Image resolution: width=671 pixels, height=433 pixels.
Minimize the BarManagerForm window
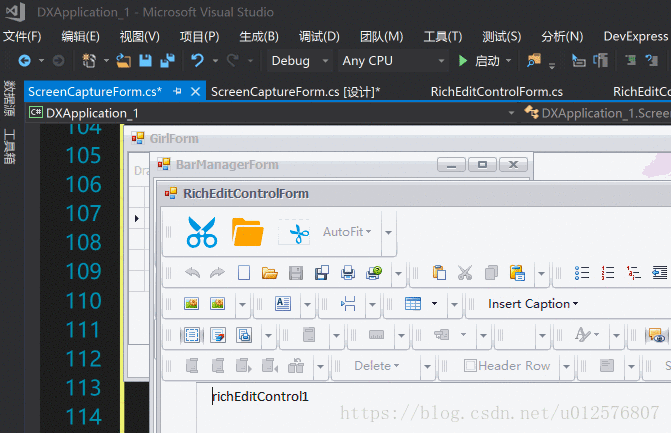coord(451,165)
